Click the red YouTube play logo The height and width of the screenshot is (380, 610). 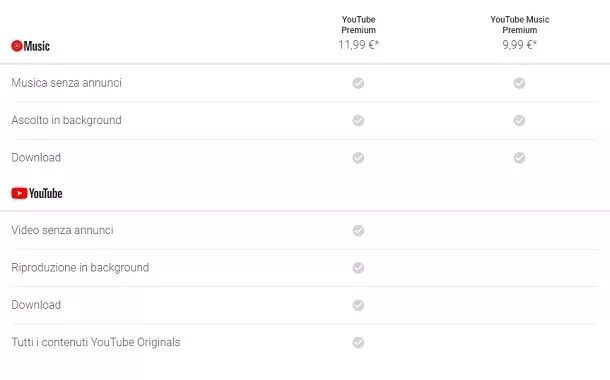click(19, 193)
